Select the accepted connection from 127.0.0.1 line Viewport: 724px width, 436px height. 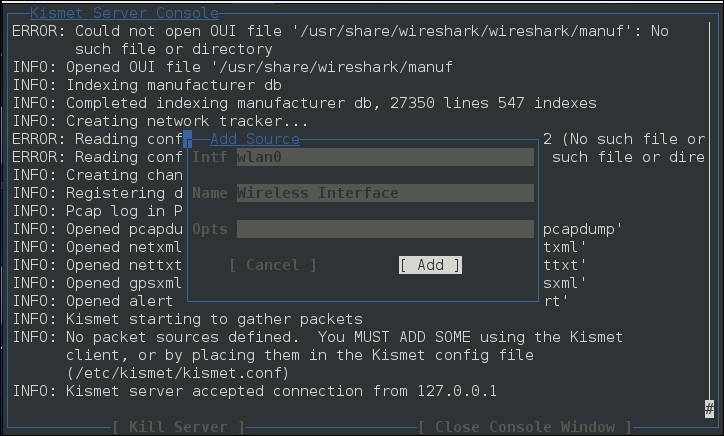pyautogui.click(x=255, y=391)
